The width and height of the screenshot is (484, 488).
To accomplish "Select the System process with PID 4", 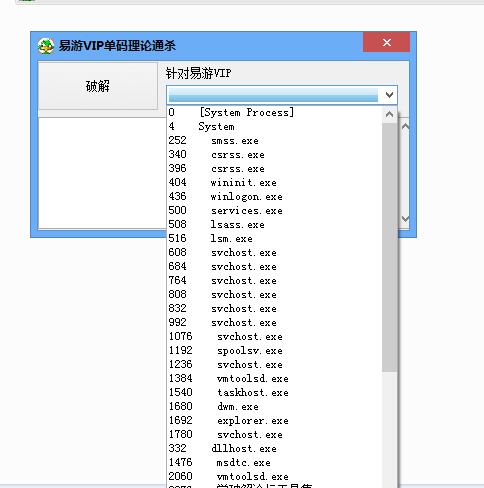I will 274,126.
